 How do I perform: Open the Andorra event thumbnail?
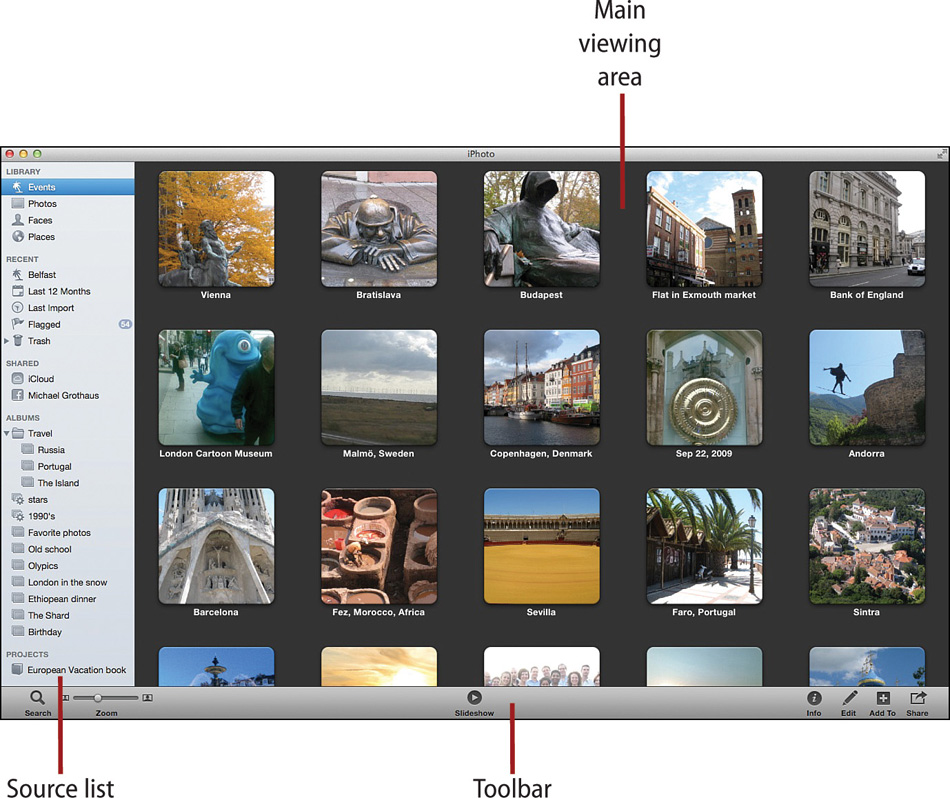pos(867,387)
